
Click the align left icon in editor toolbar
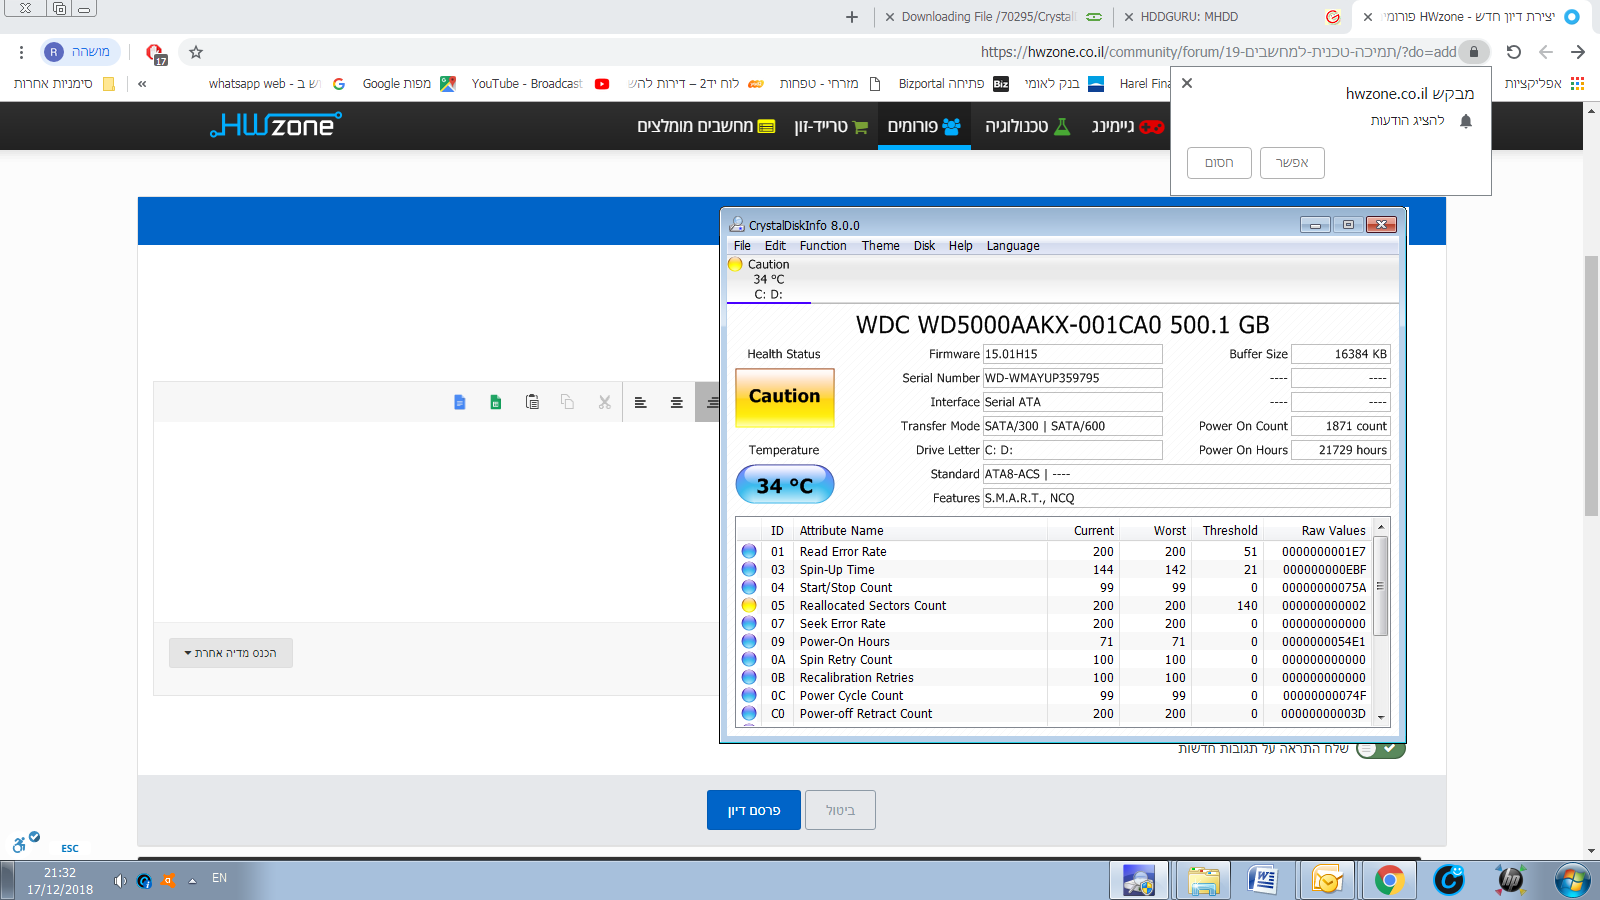641,402
